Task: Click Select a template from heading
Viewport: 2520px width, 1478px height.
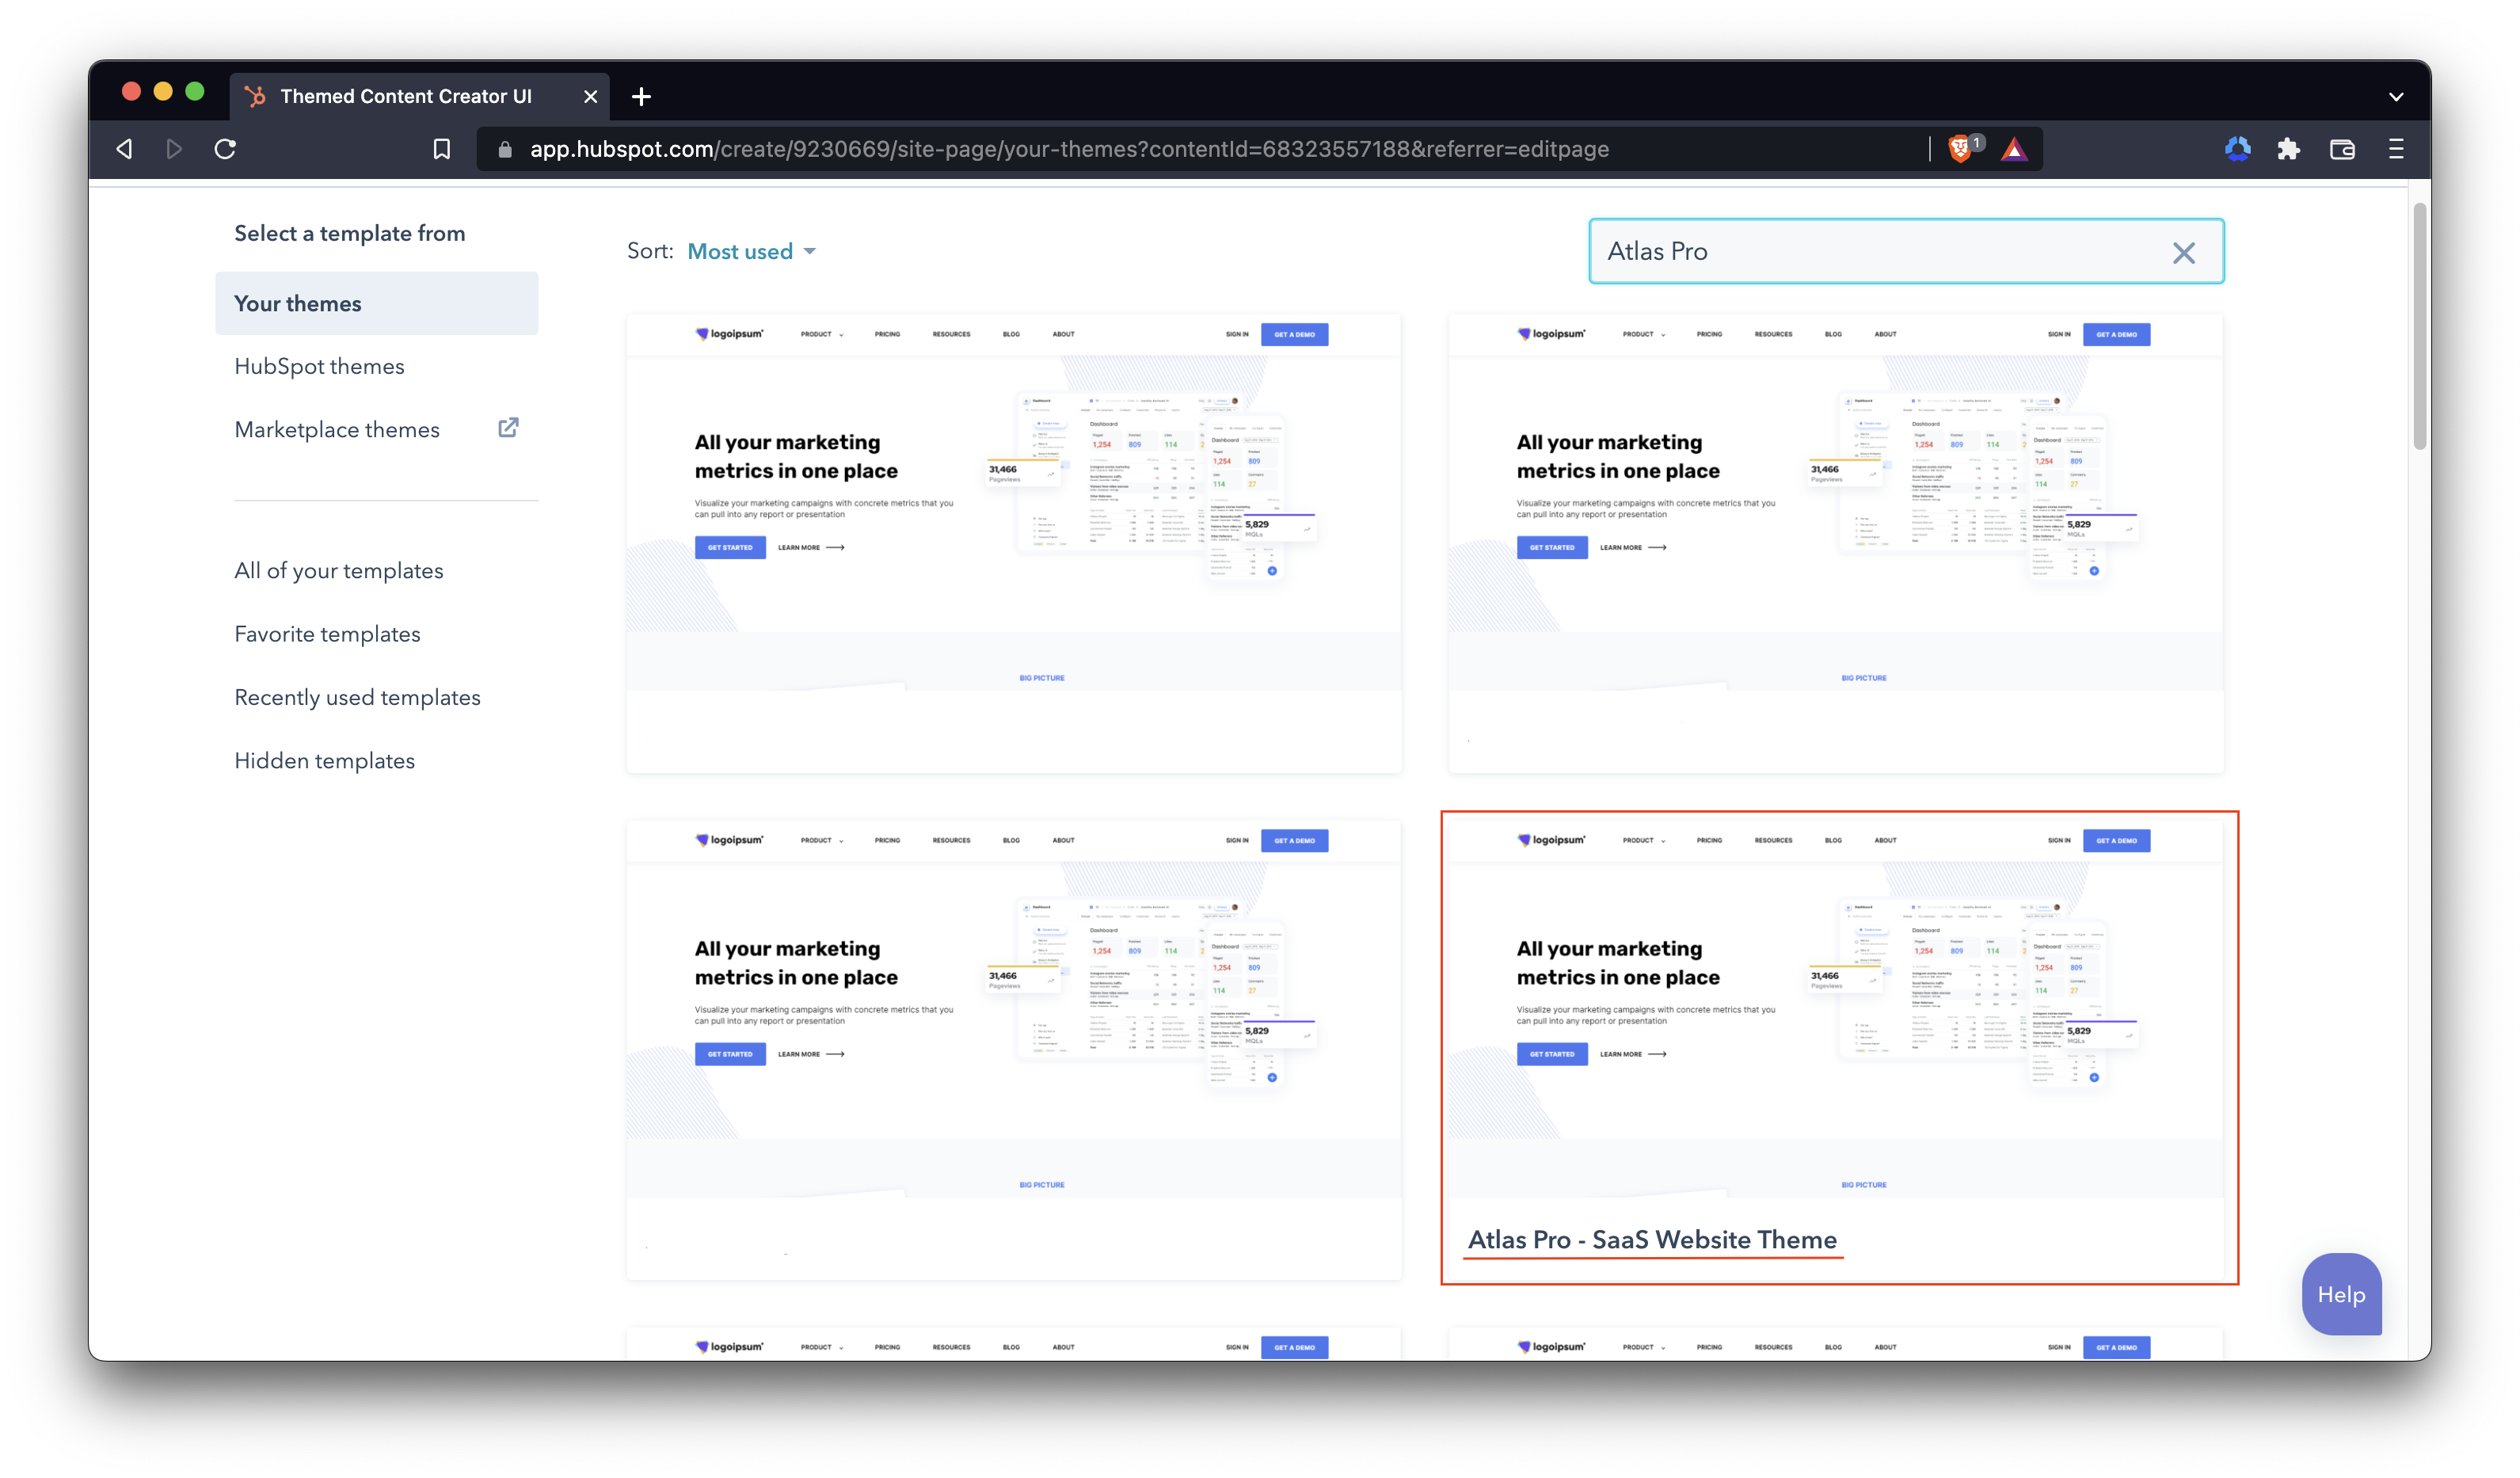Action: pyautogui.click(x=350, y=233)
